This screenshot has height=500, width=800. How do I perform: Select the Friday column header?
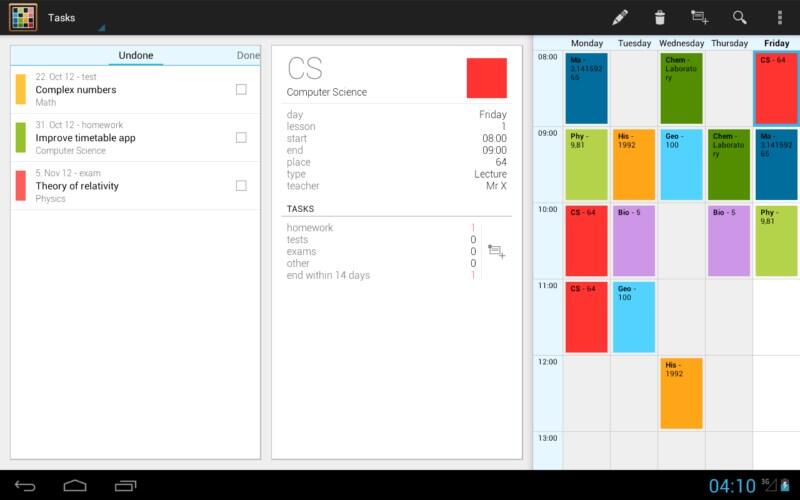pyautogui.click(x=776, y=43)
